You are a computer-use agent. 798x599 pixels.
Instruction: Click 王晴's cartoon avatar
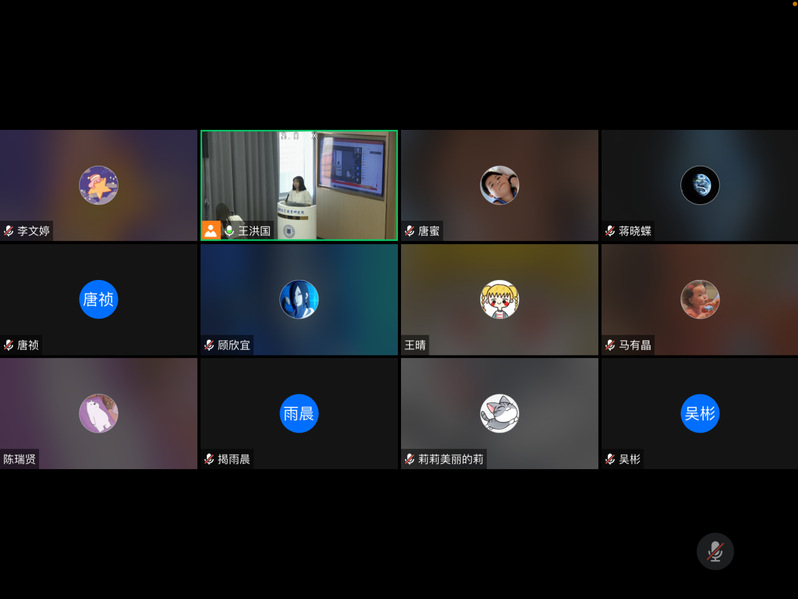499,299
